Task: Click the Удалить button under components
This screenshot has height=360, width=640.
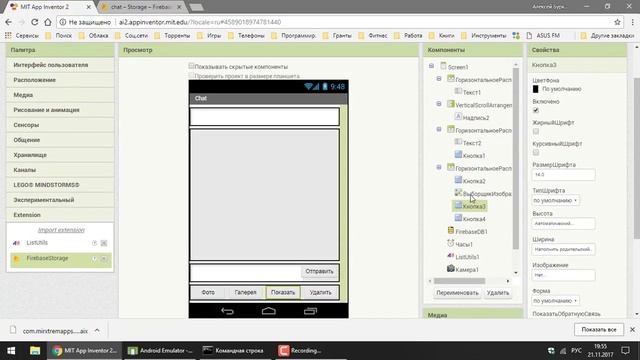Action: tap(498, 293)
